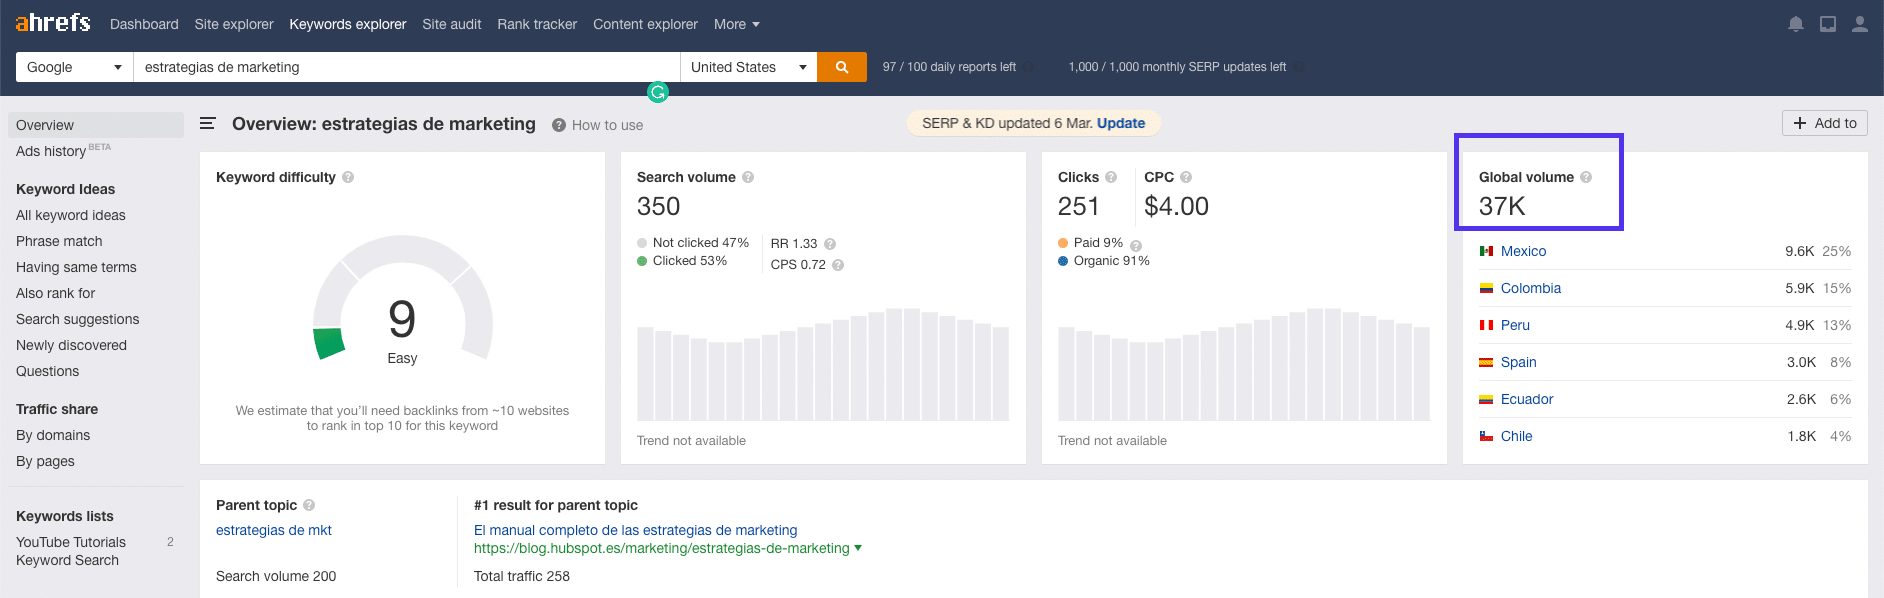The width and height of the screenshot is (1884, 598).
Task: Click the Ahrefs logo
Action: 53,23
